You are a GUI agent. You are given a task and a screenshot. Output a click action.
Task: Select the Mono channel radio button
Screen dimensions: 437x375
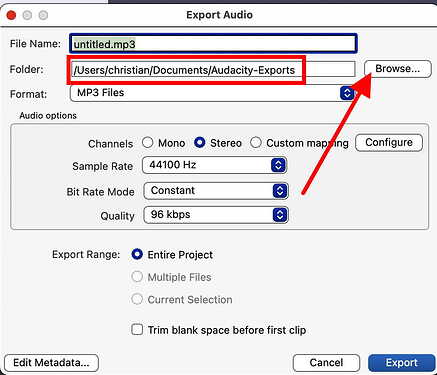tap(147, 143)
